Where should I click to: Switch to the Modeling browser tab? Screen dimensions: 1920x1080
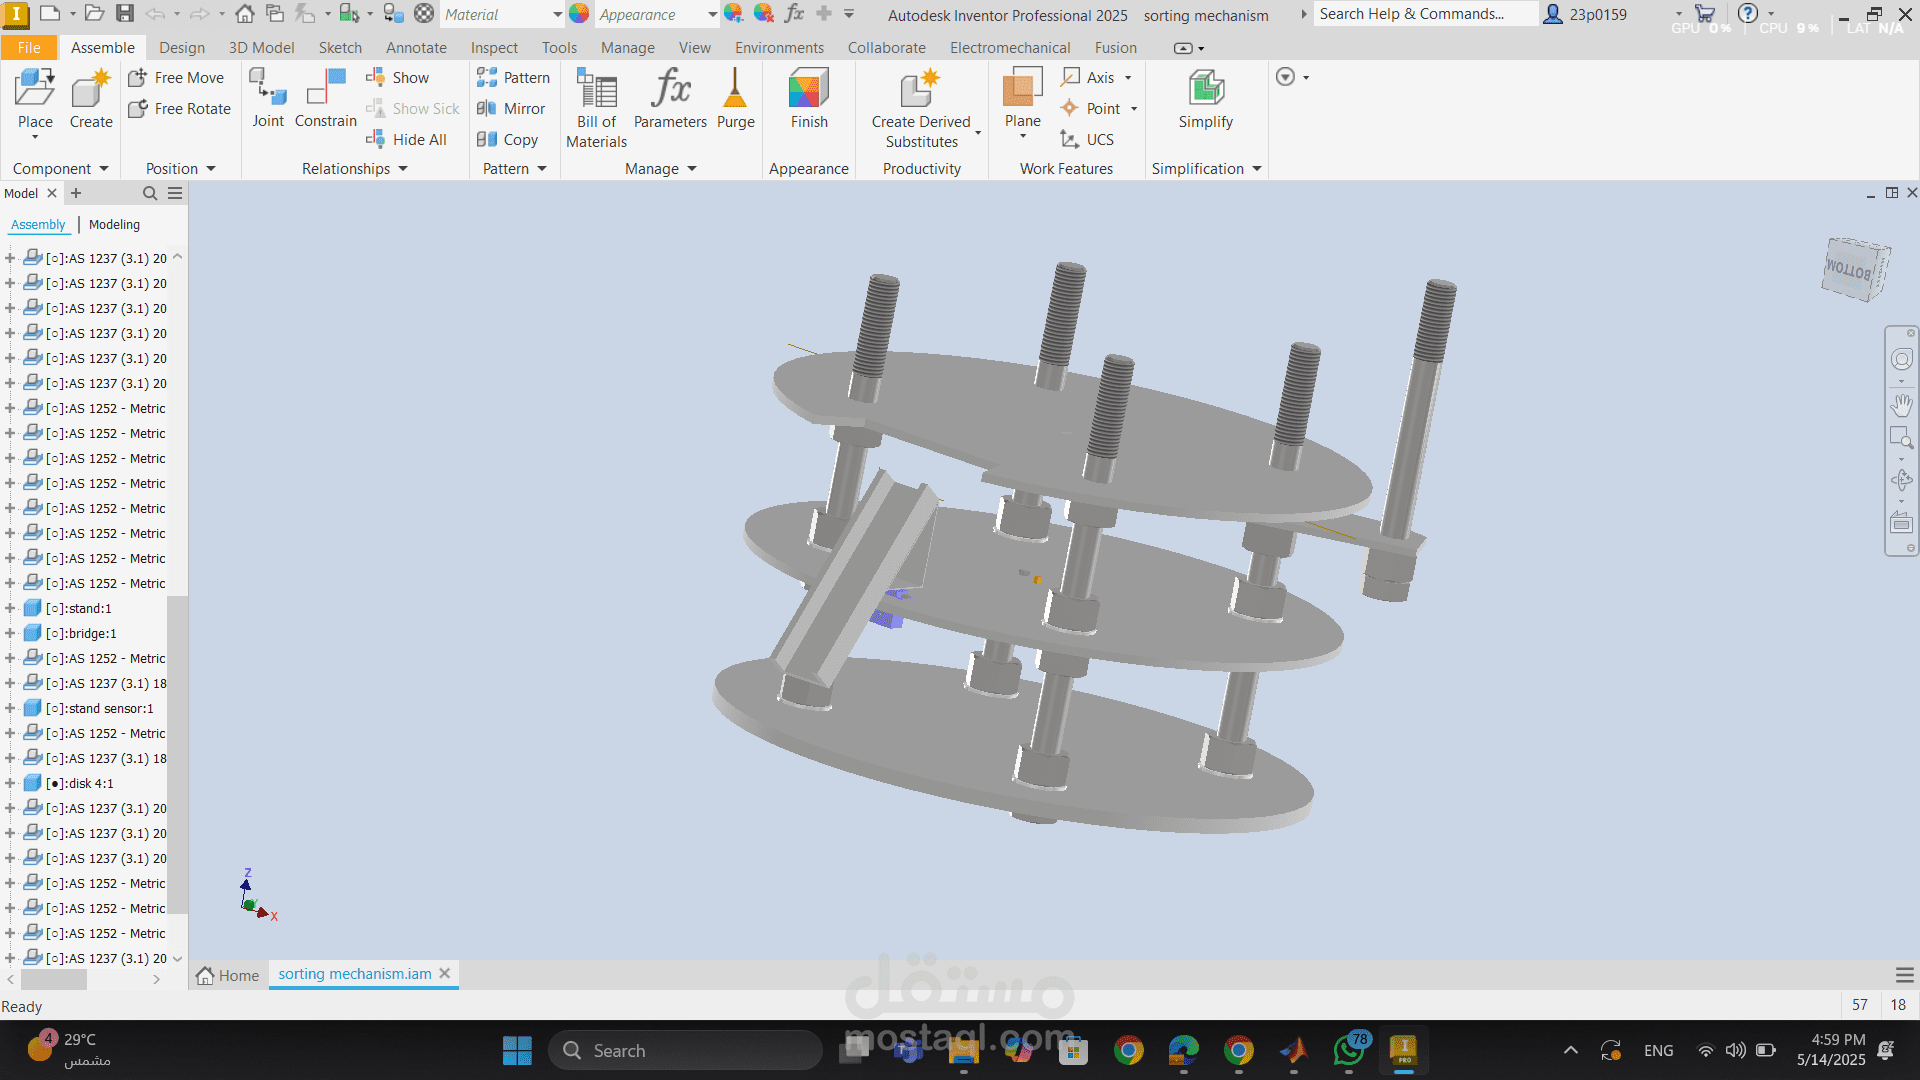point(113,224)
